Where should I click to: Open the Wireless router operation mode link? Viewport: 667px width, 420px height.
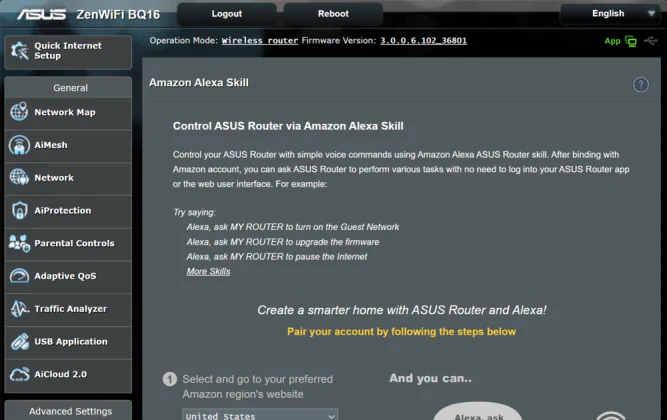tap(259, 41)
